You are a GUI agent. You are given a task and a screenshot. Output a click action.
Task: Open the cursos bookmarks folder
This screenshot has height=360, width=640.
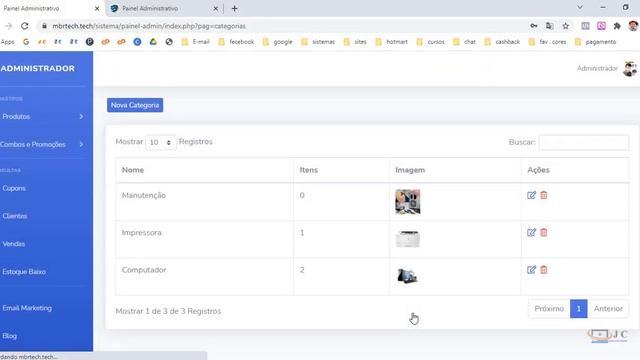tap(431, 42)
